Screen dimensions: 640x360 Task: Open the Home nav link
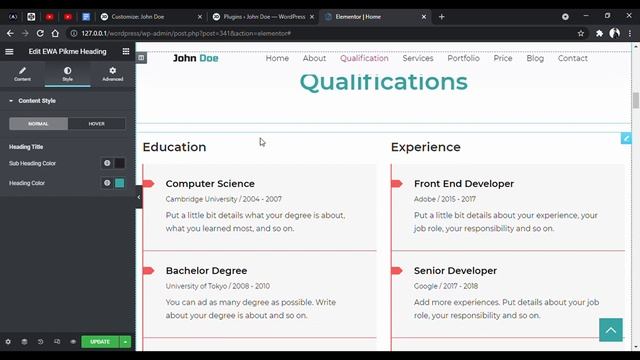coord(277,58)
